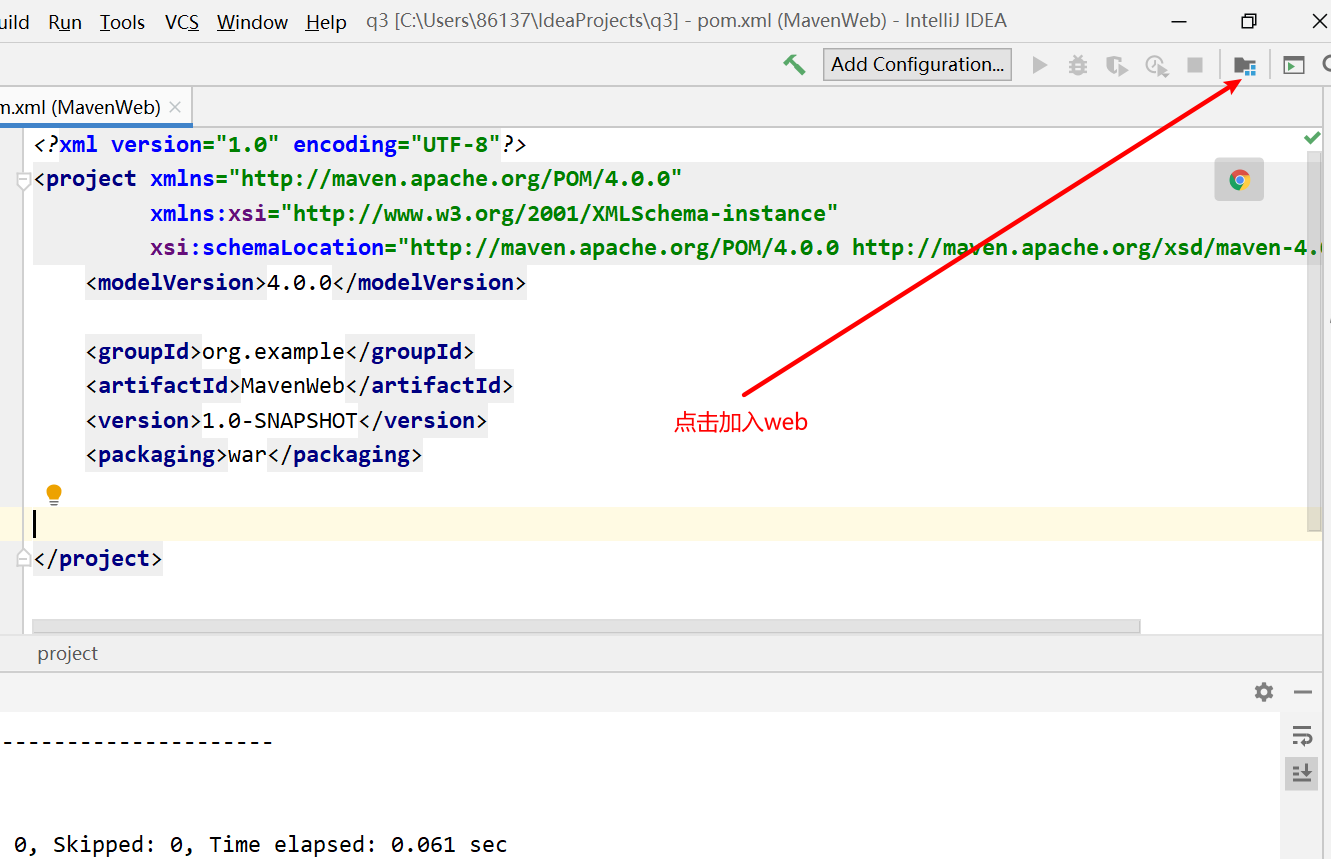Open the VCS menu
This screenshot has width=1331, height=859.
click(182, 22)
